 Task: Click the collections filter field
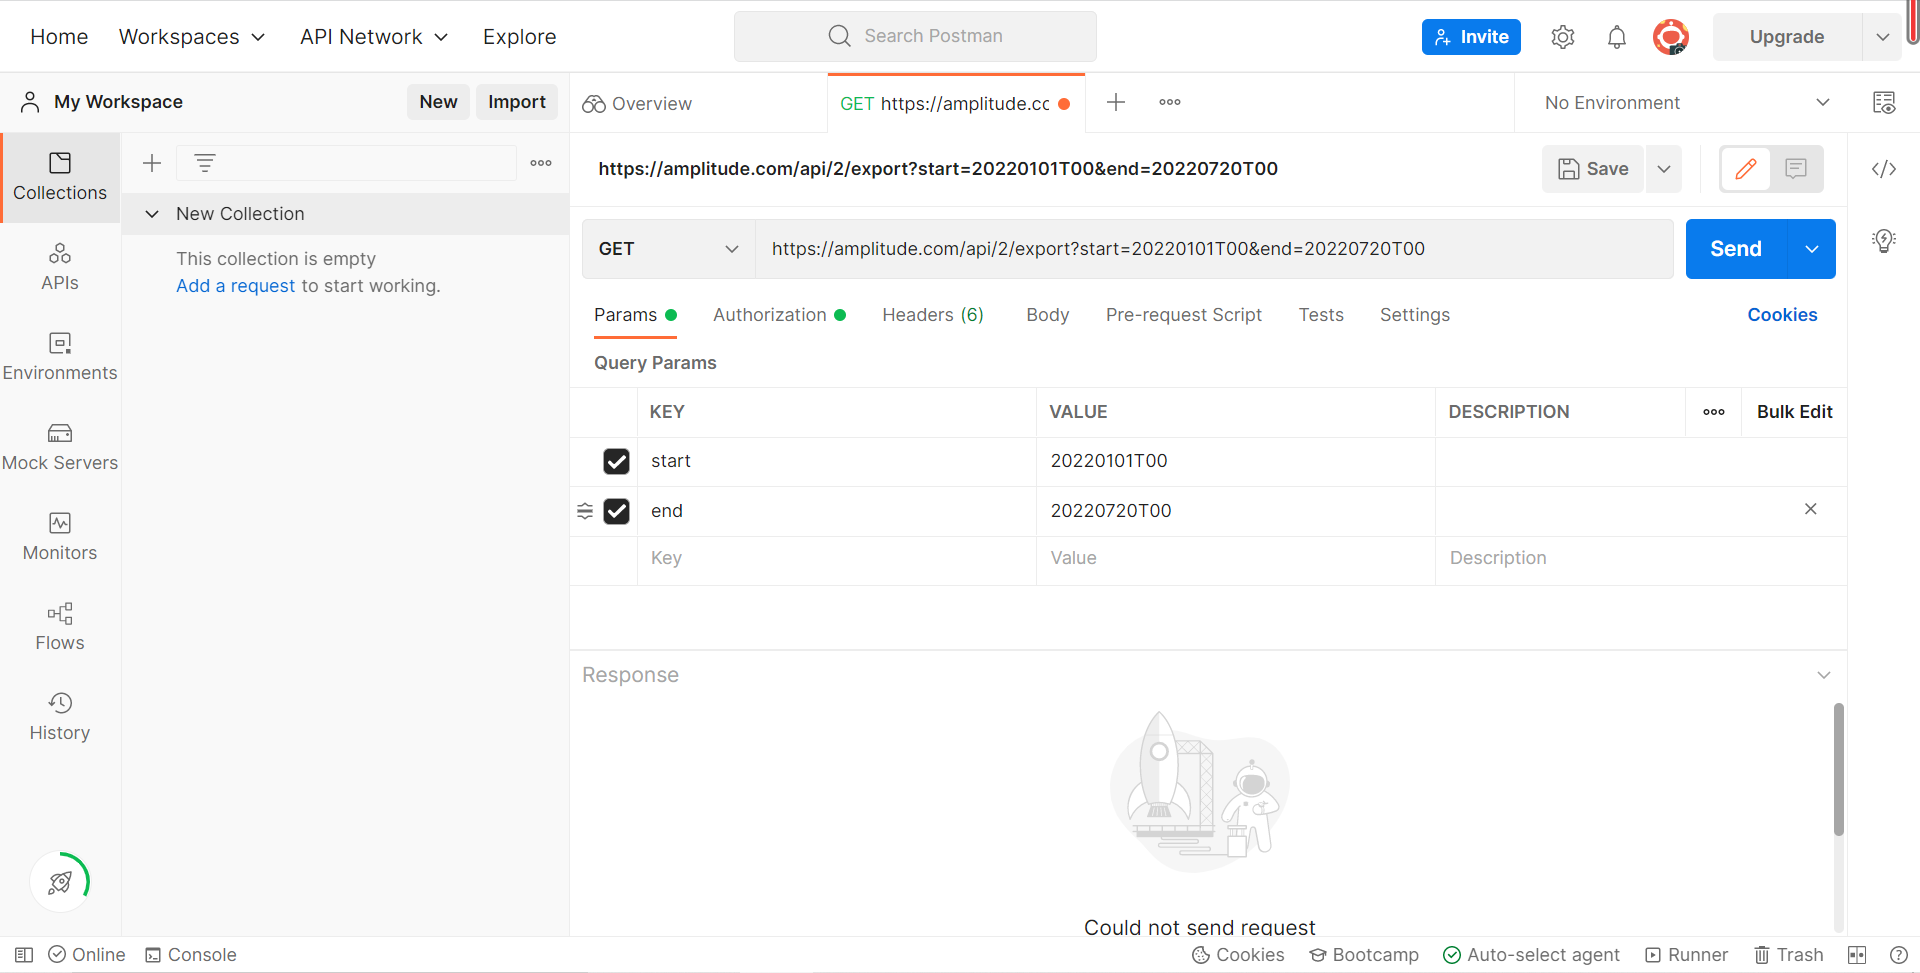346,163
